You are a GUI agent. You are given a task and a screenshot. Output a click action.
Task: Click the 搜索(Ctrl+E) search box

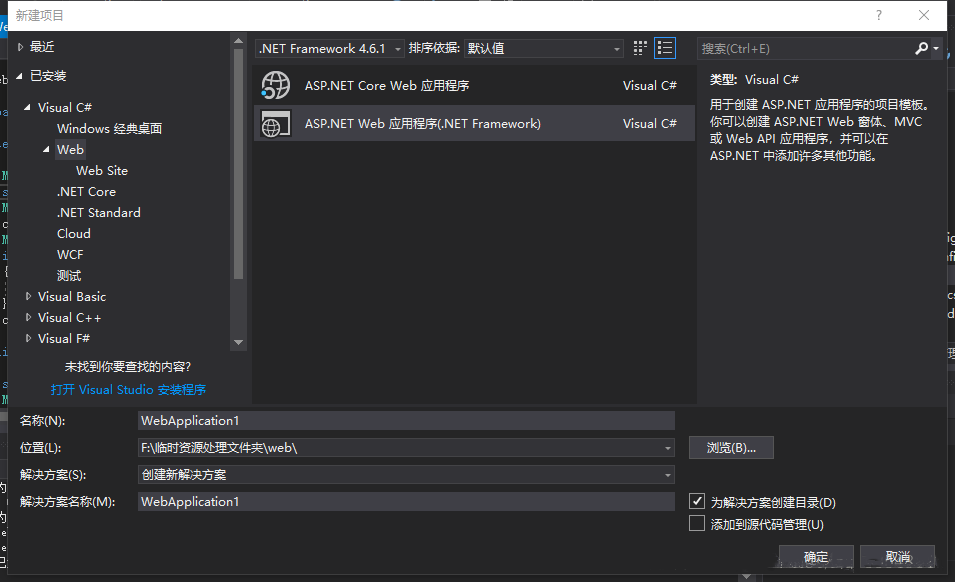pyautogui.click(x=805, y=49)
